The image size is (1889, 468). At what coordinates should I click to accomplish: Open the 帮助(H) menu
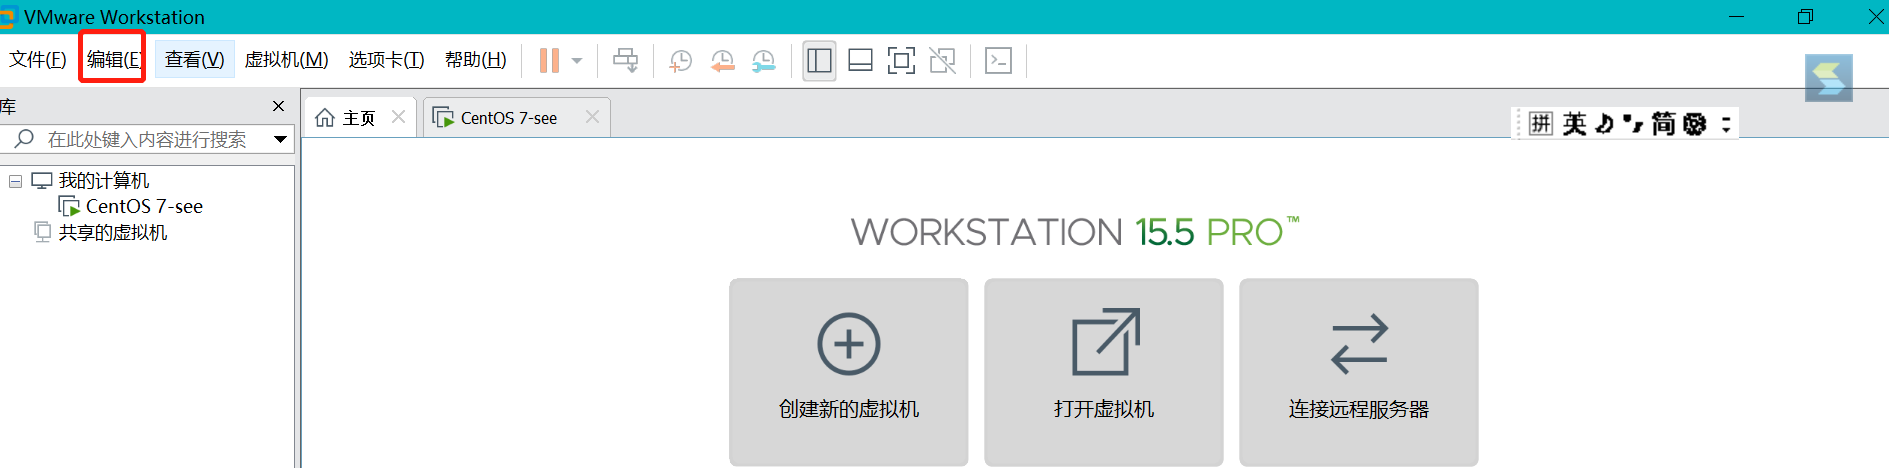(x=475, y=60)
